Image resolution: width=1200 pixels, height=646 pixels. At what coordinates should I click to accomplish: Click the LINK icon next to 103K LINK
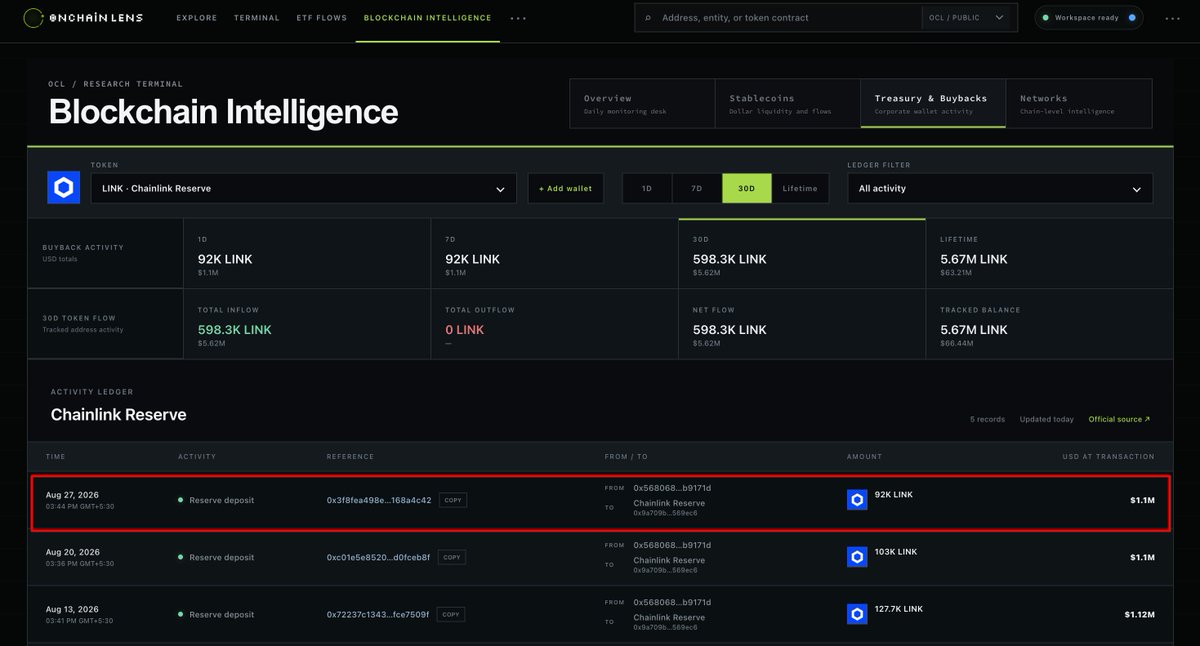pyautogui.click(x=857, y=557)
